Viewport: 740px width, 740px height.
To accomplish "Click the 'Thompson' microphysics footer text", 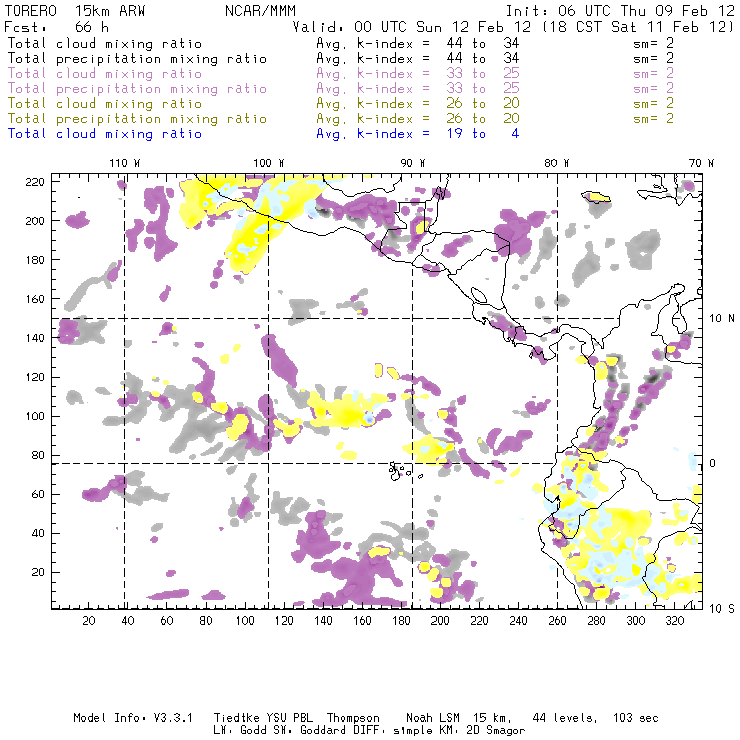I will 353,718.
